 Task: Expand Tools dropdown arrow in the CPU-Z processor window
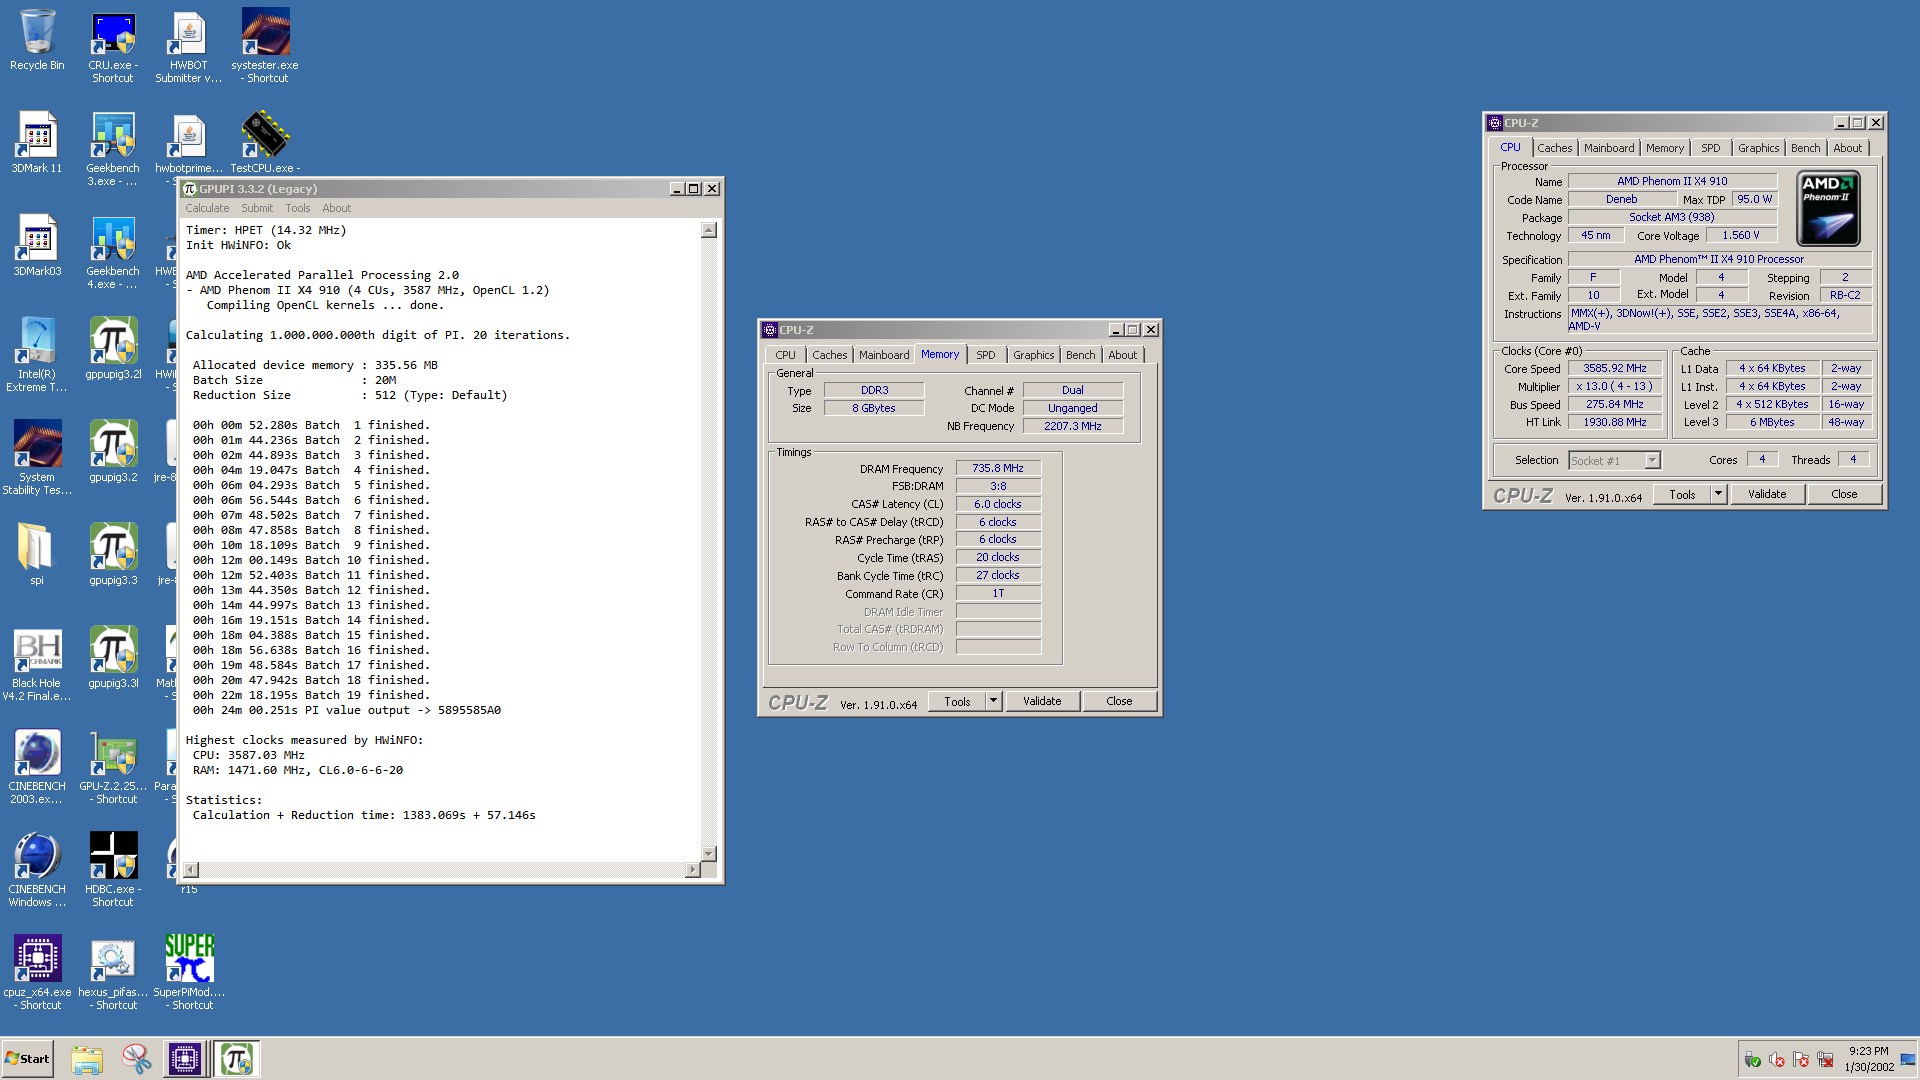pyautogui.click(x=1718, y=494)
